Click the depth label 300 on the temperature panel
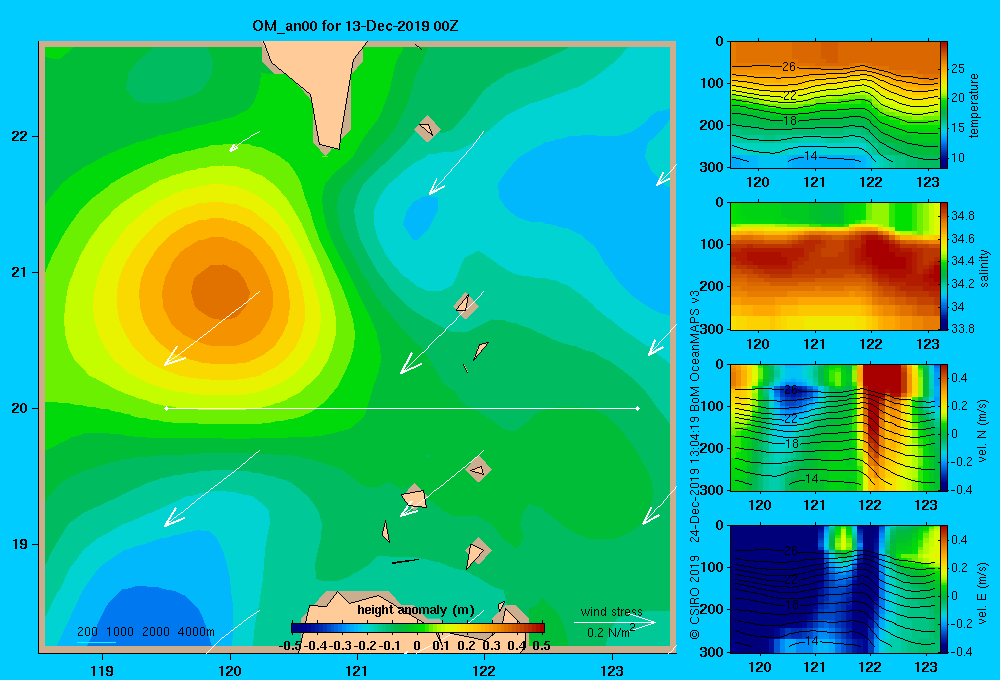Viewport: 1000px width, 680px height. pyautogui.click(x=711, y=167)
